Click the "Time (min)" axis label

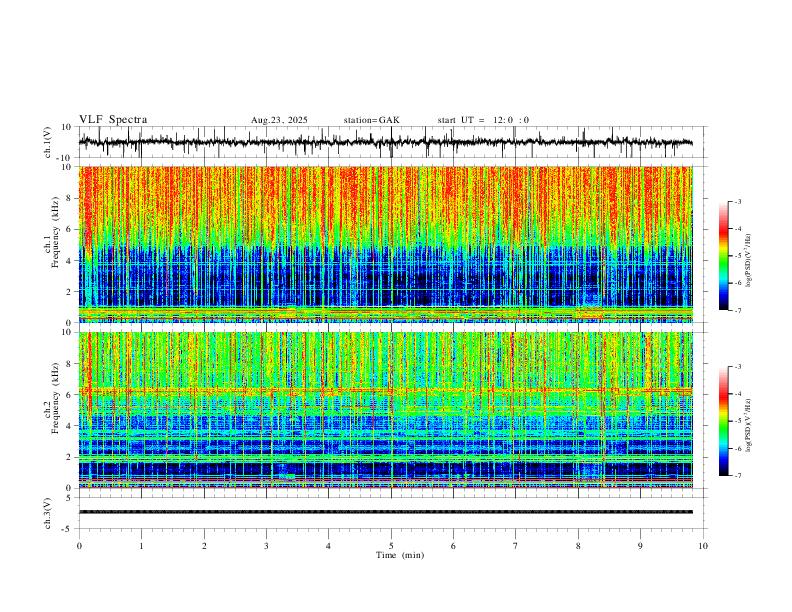point(400,555)
